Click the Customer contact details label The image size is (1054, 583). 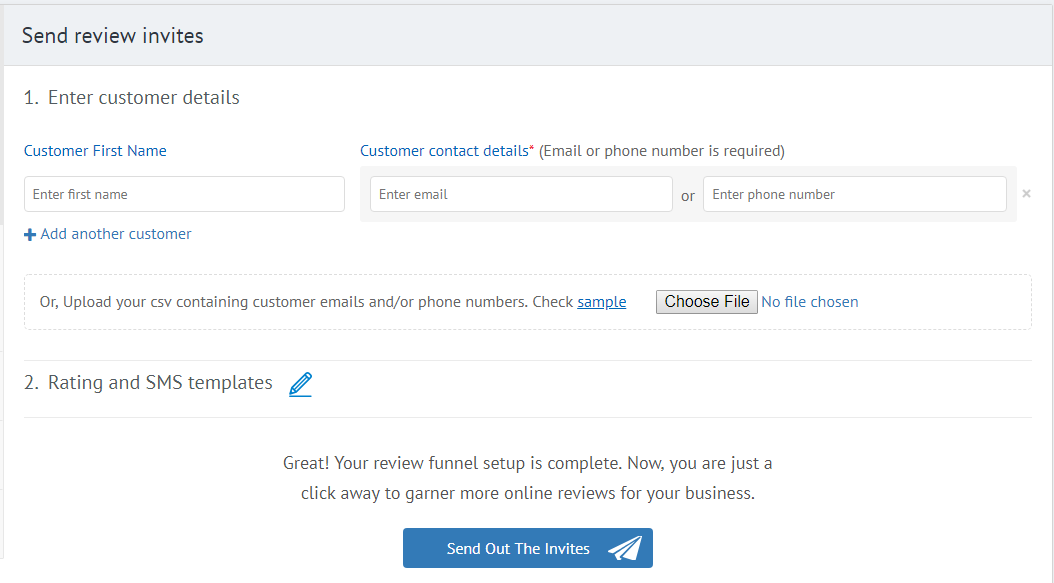[444, 151]
